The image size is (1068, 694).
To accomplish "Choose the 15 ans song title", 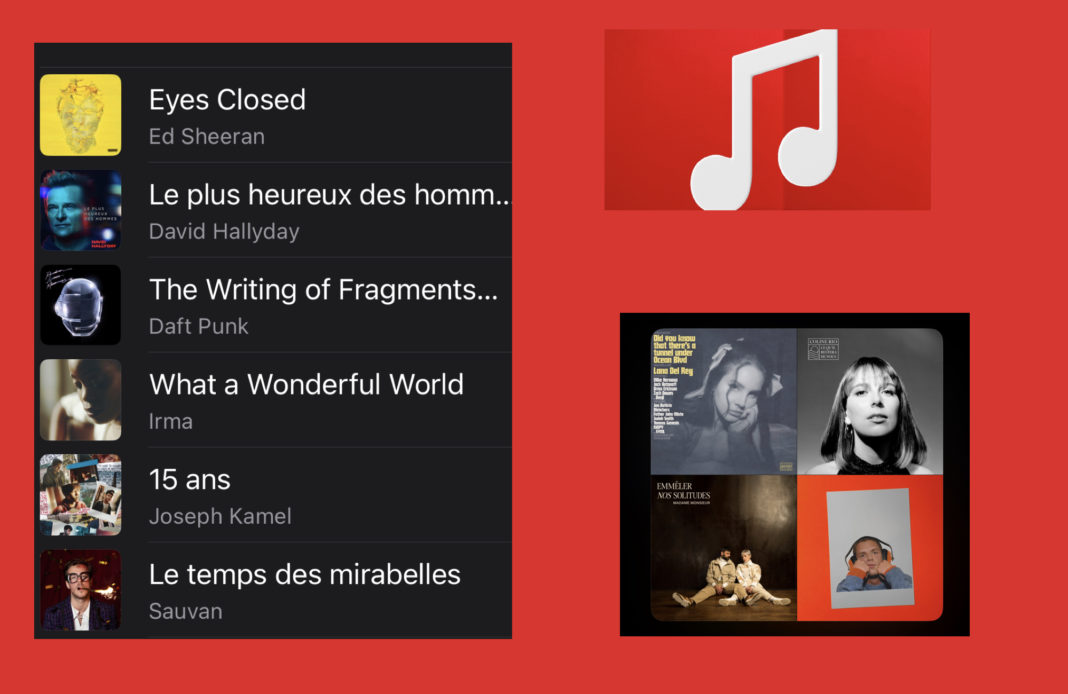I will pyautogui.click(x=190, y=480).
